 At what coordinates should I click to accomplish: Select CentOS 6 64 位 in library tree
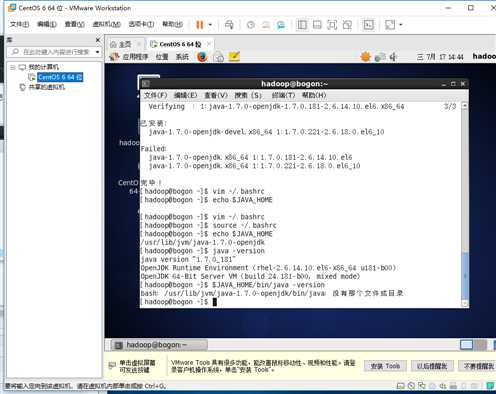coord(60,77)
